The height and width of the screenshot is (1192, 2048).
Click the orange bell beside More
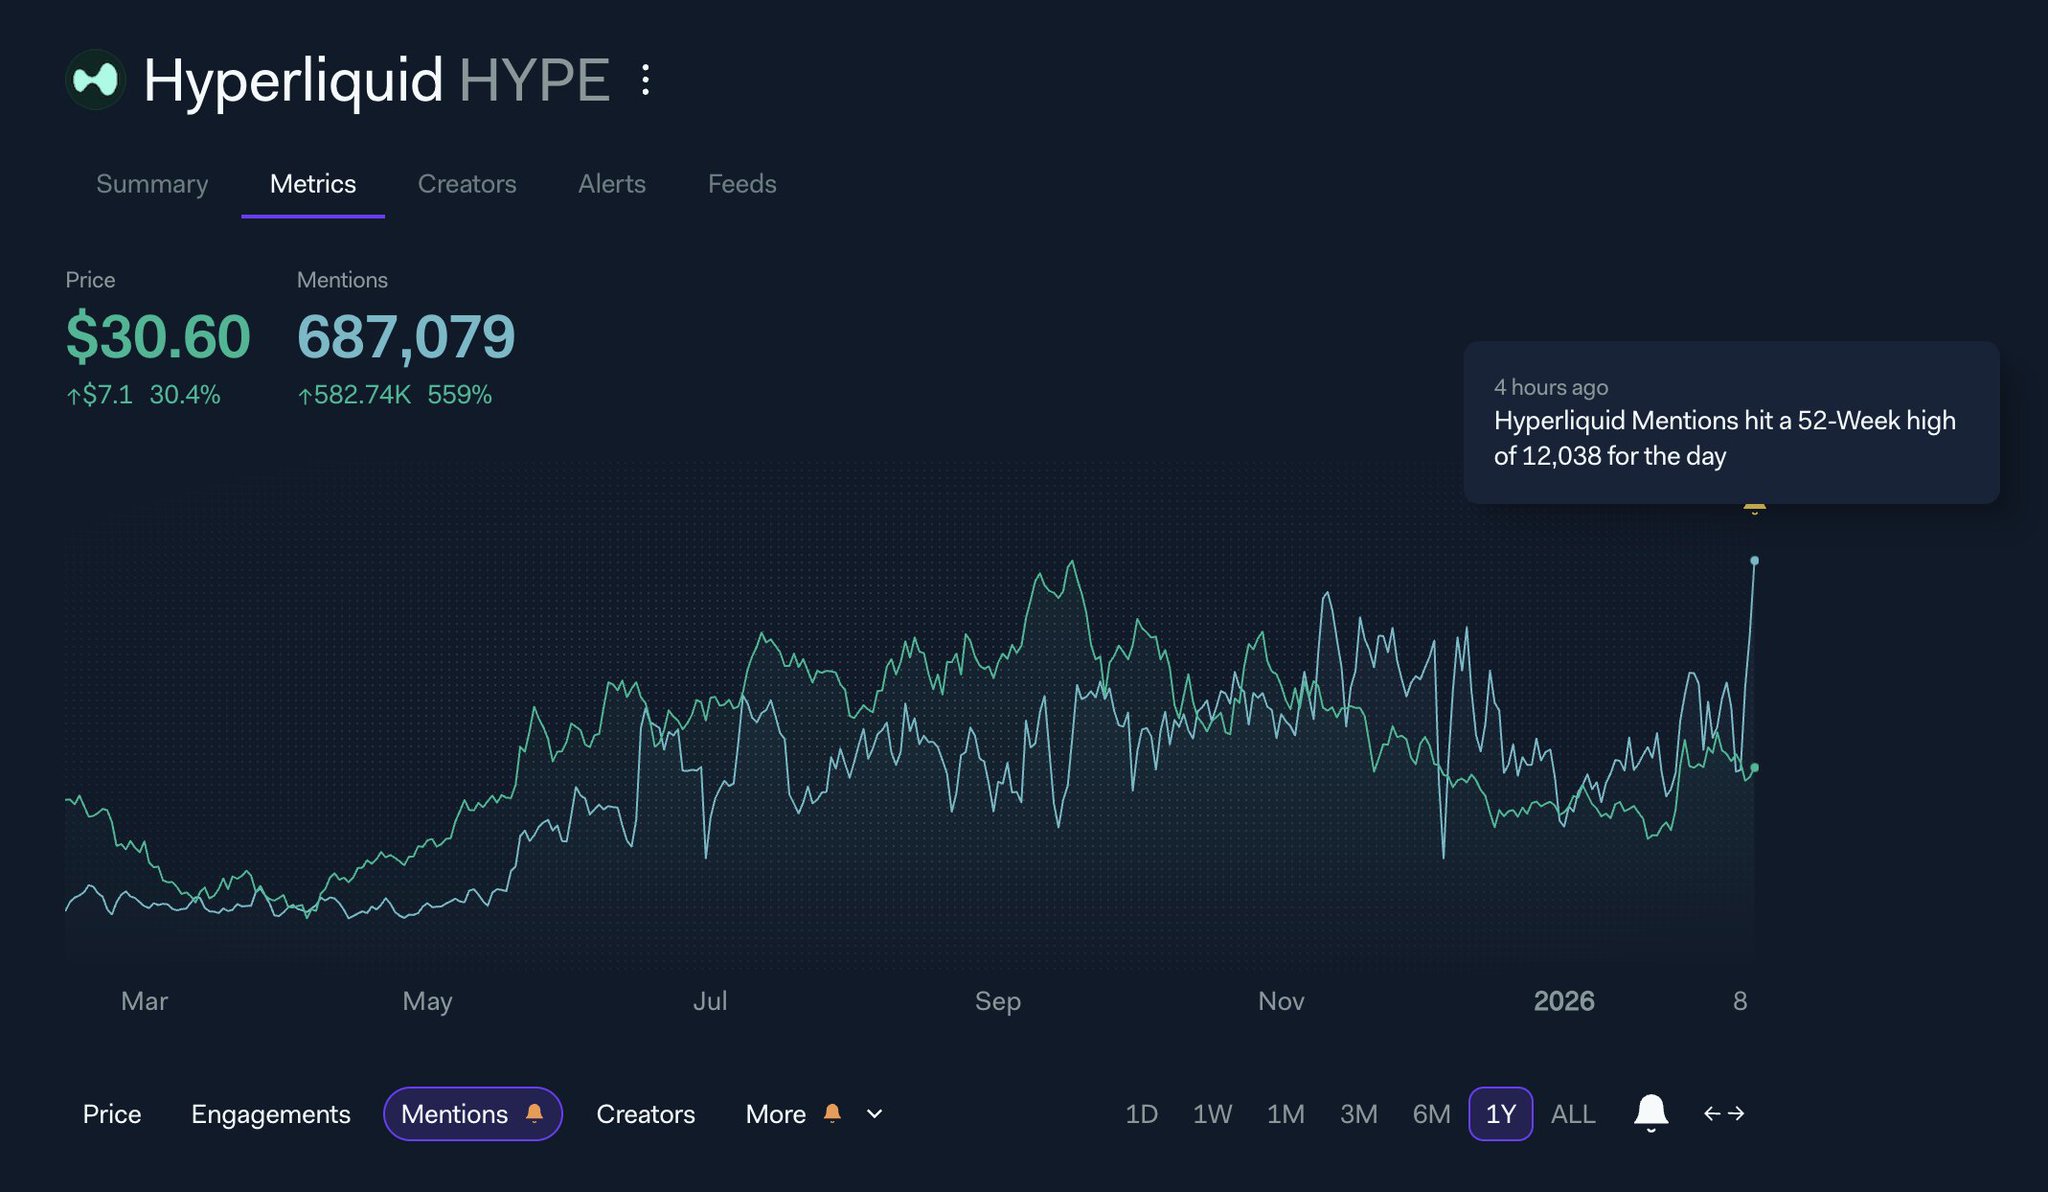point(832,1113)
